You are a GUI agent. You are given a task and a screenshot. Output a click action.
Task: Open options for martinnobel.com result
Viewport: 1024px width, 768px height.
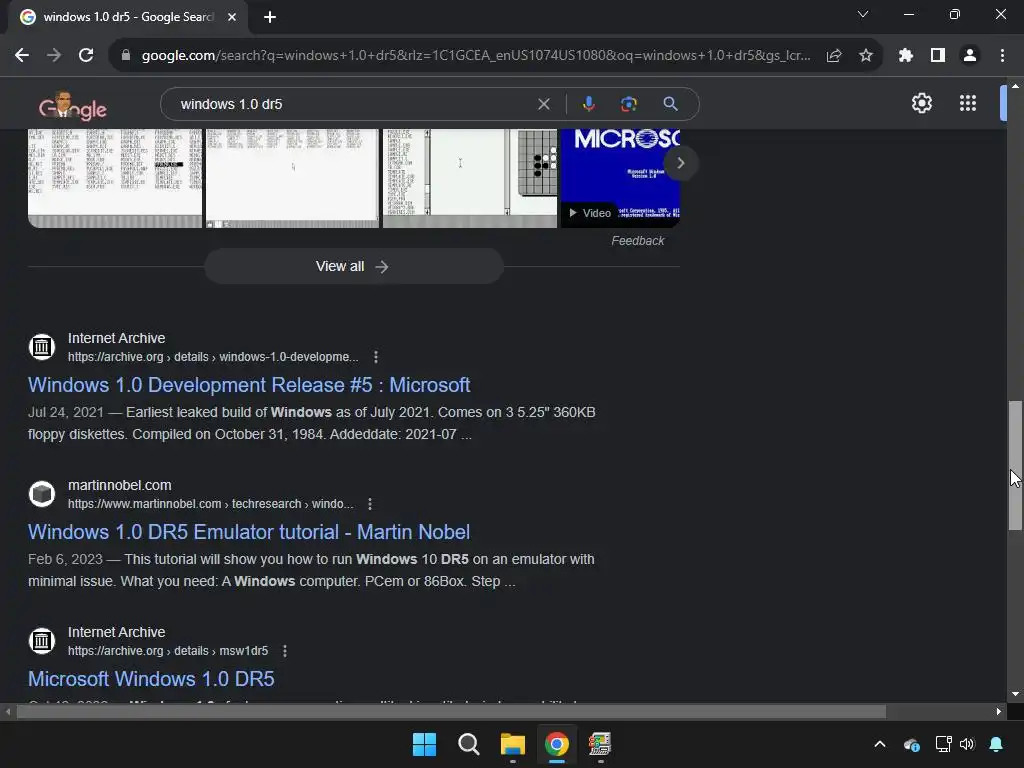(x=370, y=504)
